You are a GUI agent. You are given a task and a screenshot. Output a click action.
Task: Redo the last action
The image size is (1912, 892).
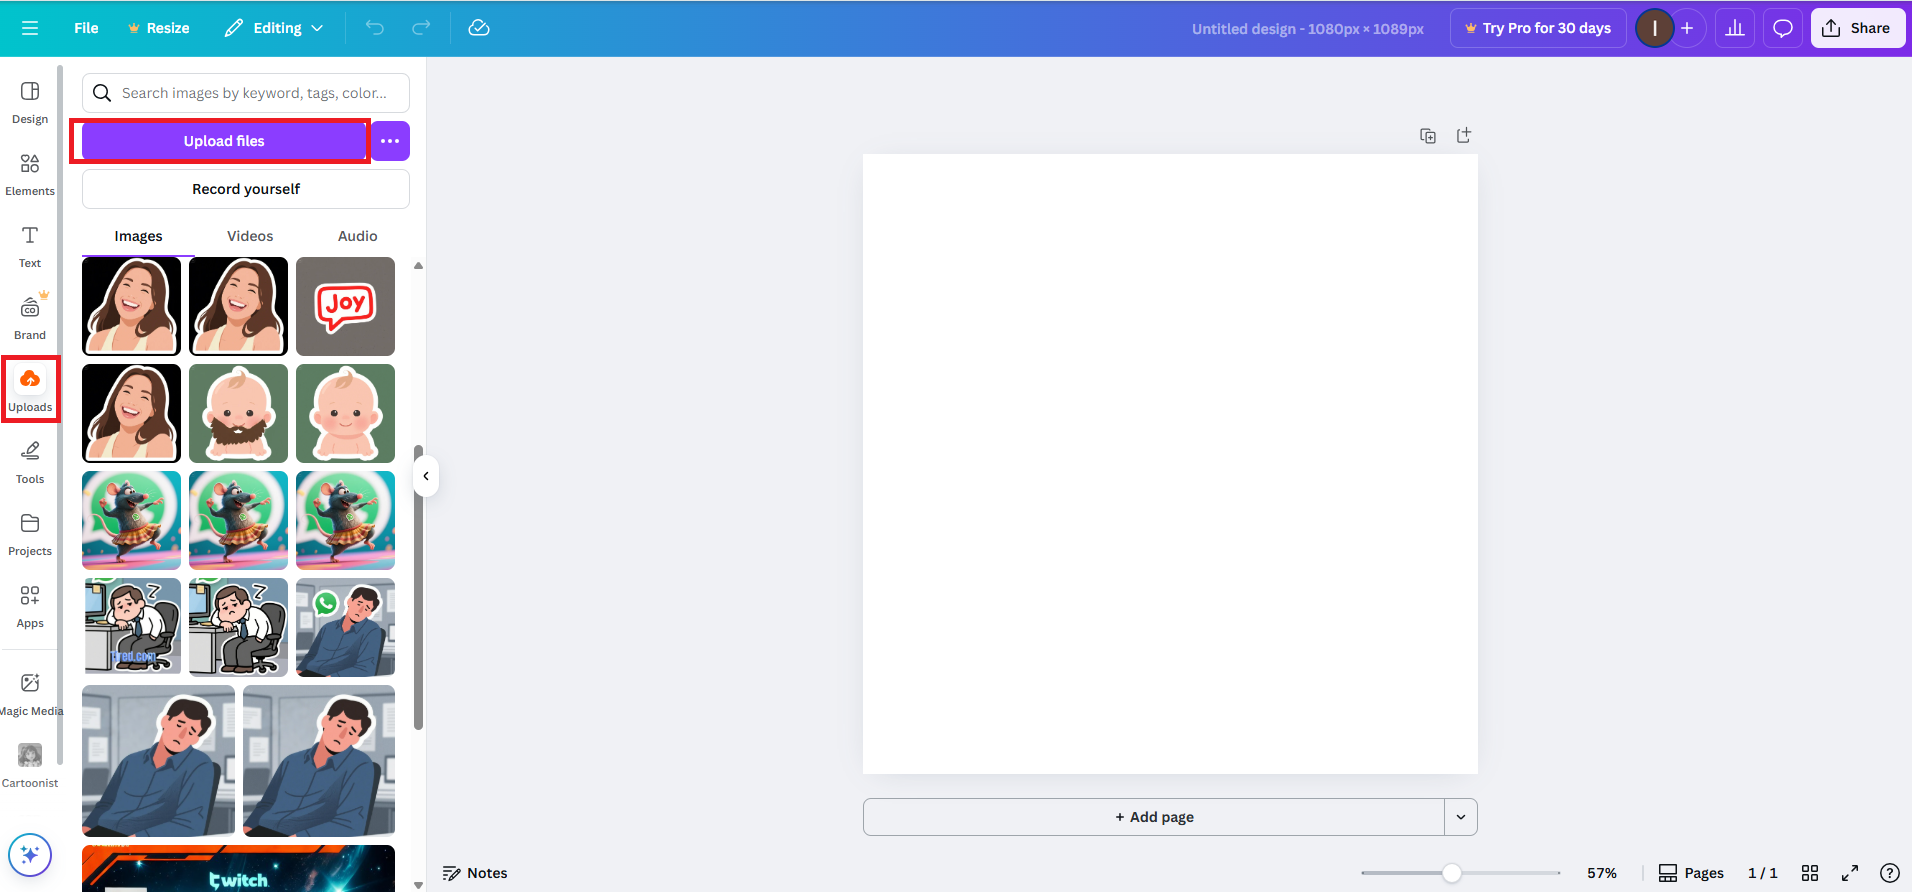(421, 28)
